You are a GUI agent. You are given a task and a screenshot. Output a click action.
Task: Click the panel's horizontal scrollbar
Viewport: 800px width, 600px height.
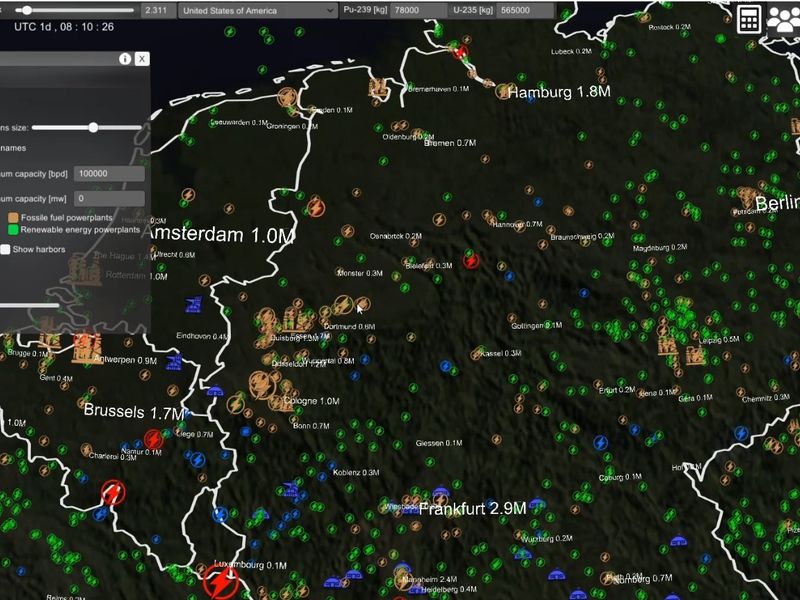pyautogui.click(x=30, y=306)
